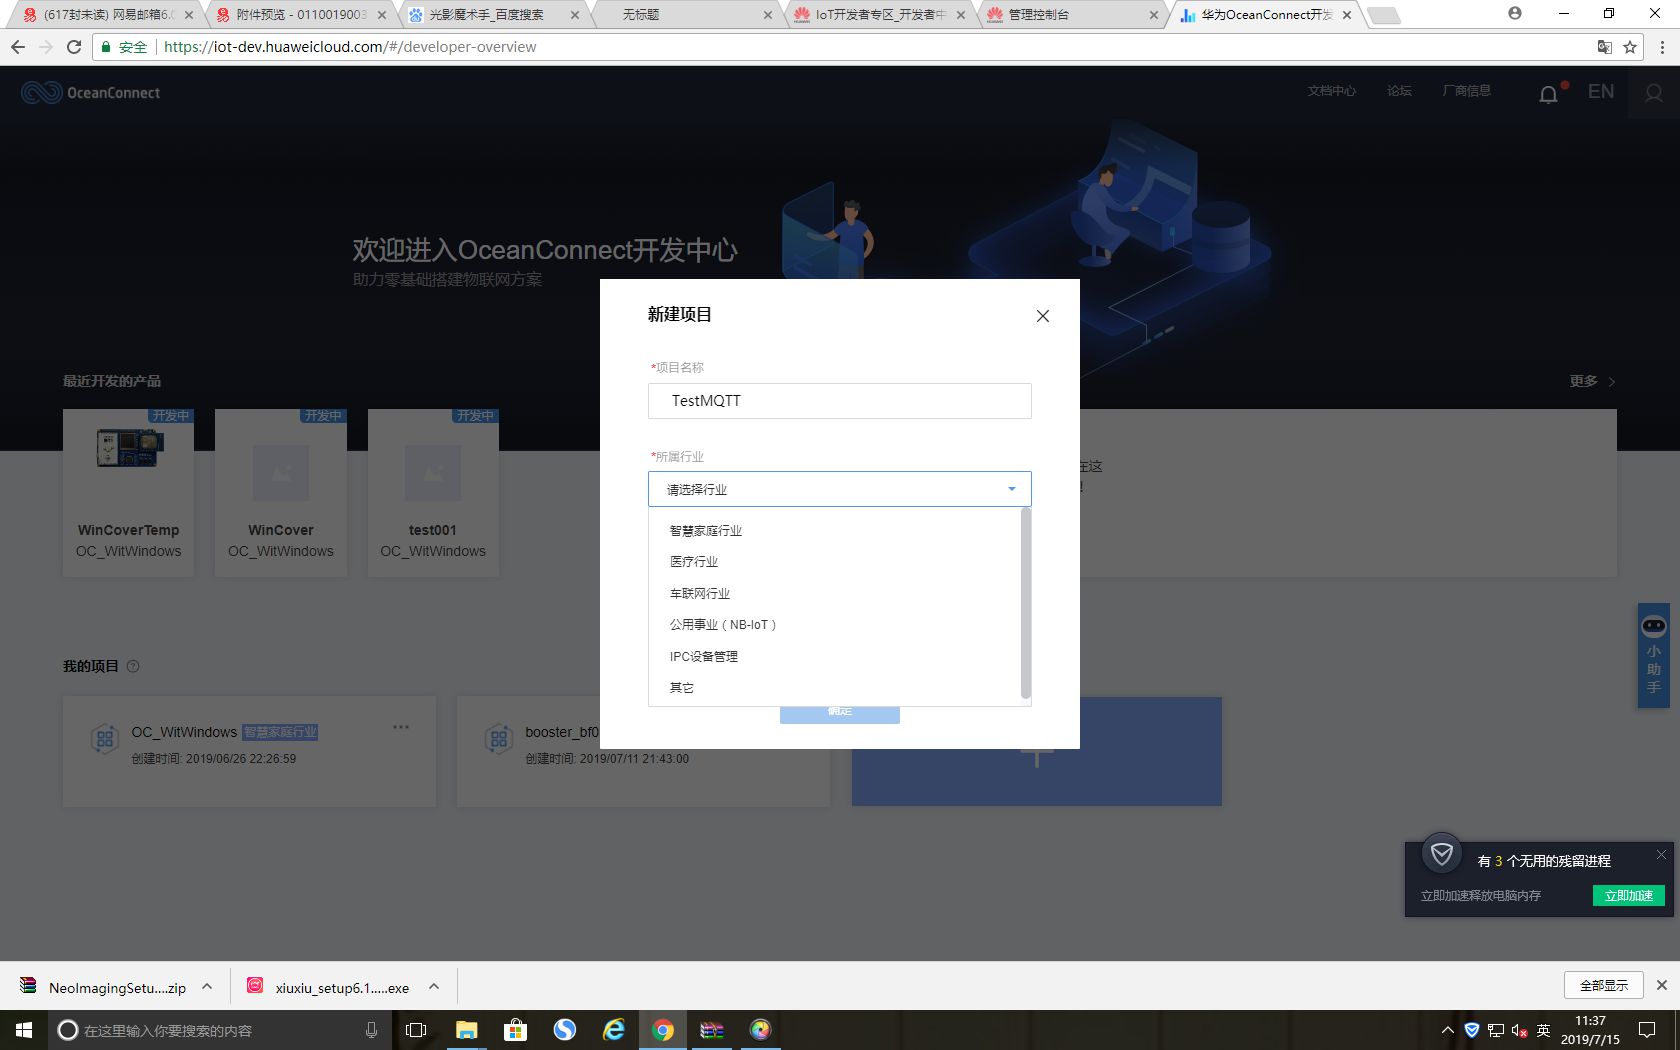Close the 残留进程 notification popup
The width and height of the screenshot is (1680, 1050).
[1661, 854]
